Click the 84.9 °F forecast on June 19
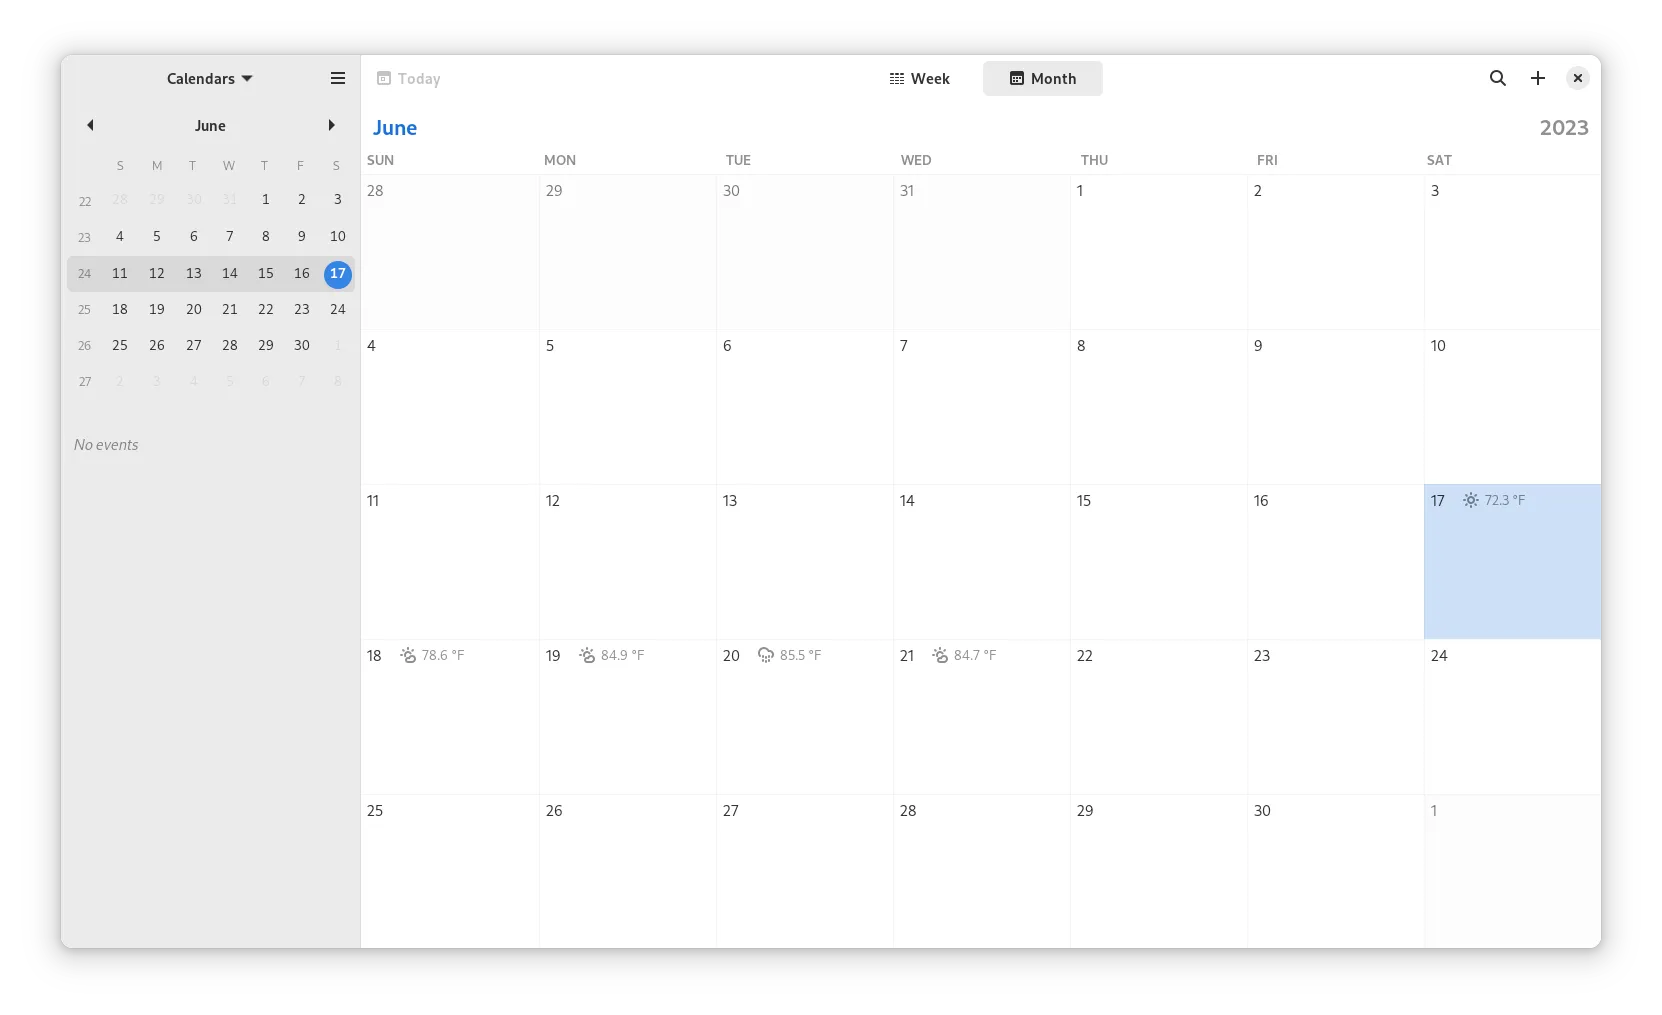Image resolution: width=1662 pixels, height=1015 pixels. 622,655
